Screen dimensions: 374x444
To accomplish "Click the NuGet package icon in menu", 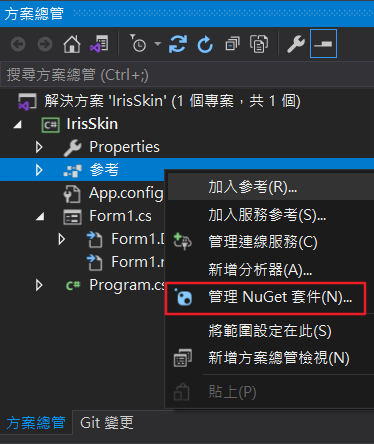I will 184,297.
